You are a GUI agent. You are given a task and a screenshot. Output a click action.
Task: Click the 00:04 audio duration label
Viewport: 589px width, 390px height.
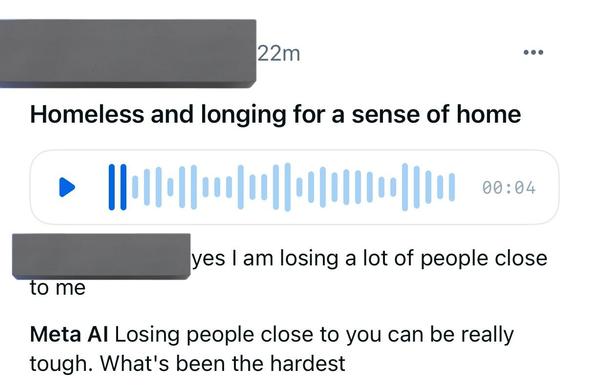pos(509,187)
